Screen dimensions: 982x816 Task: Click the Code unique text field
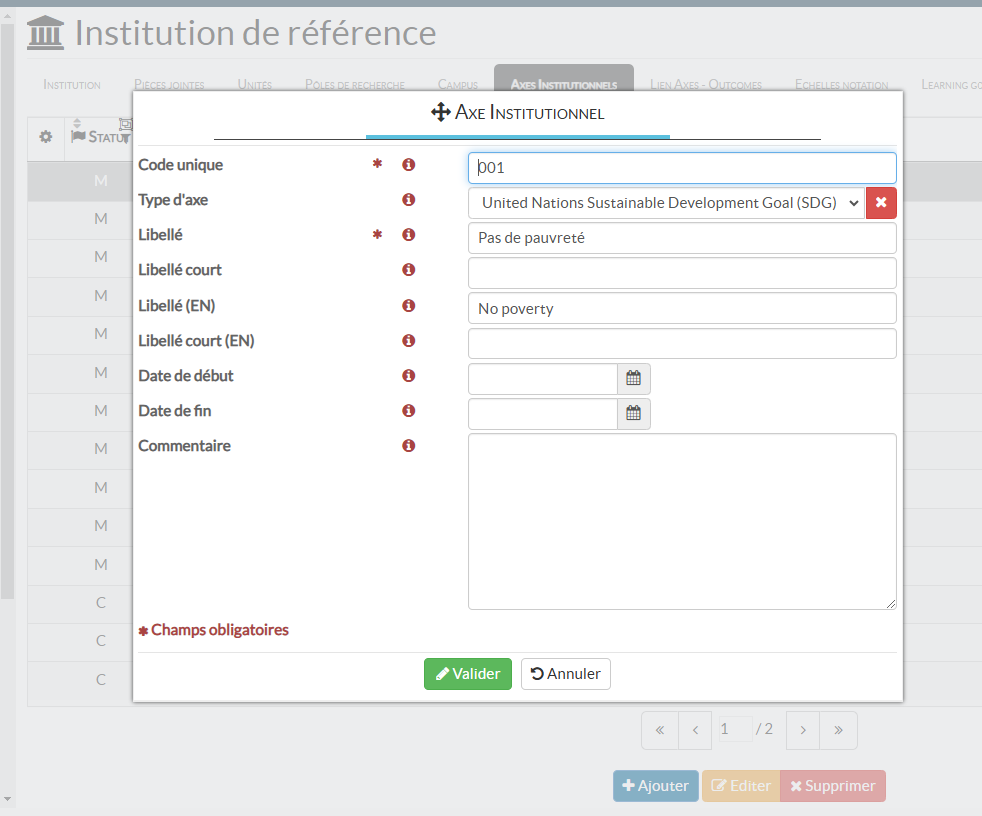point(682,168)
